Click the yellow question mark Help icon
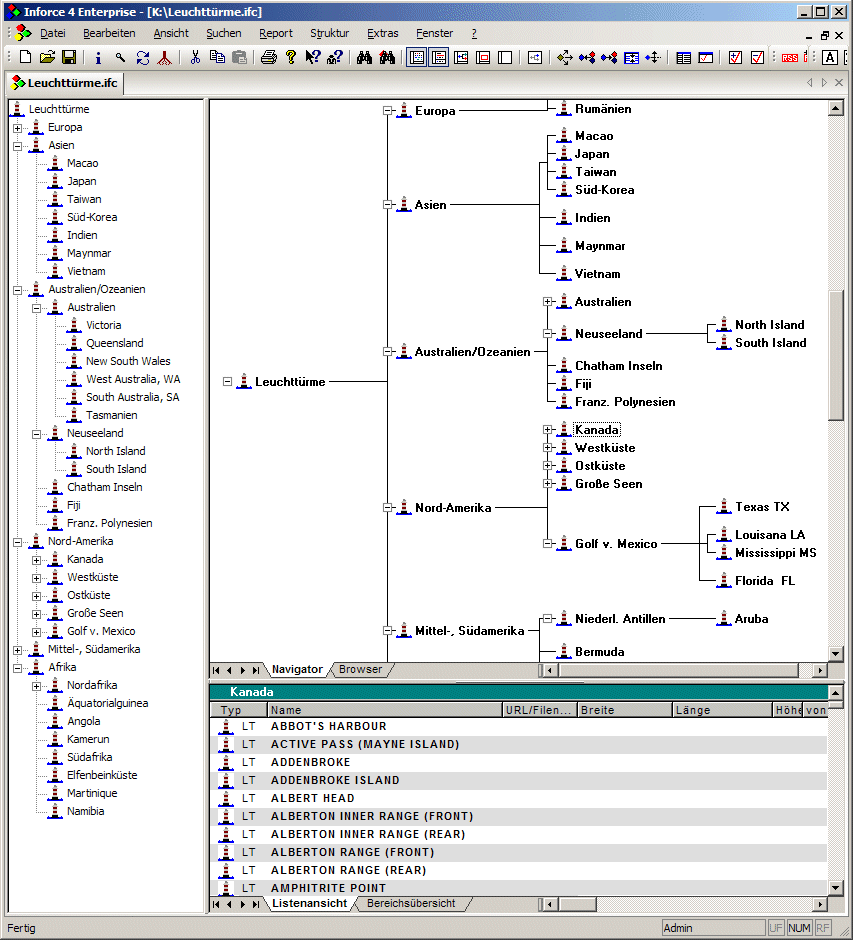The height and width of the screenshot is (940, 853). click(291, 58)
